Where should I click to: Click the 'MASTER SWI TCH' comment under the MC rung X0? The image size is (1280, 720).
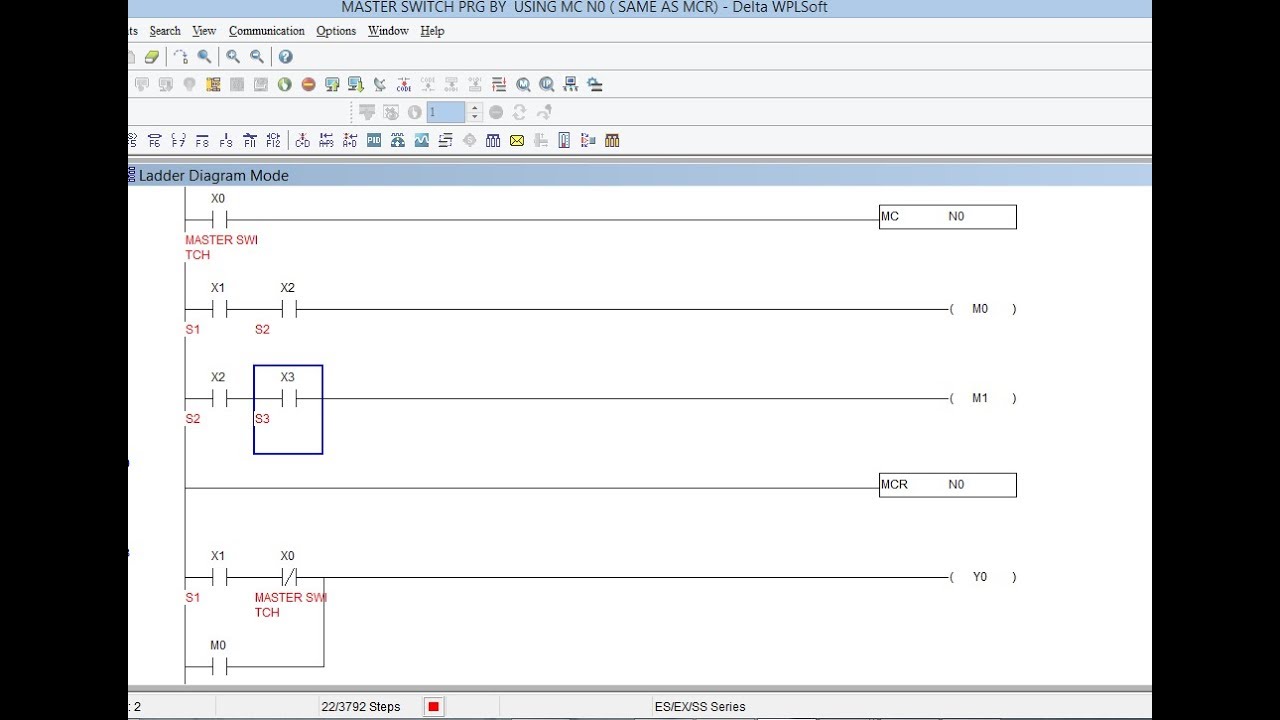click(221, 248)
